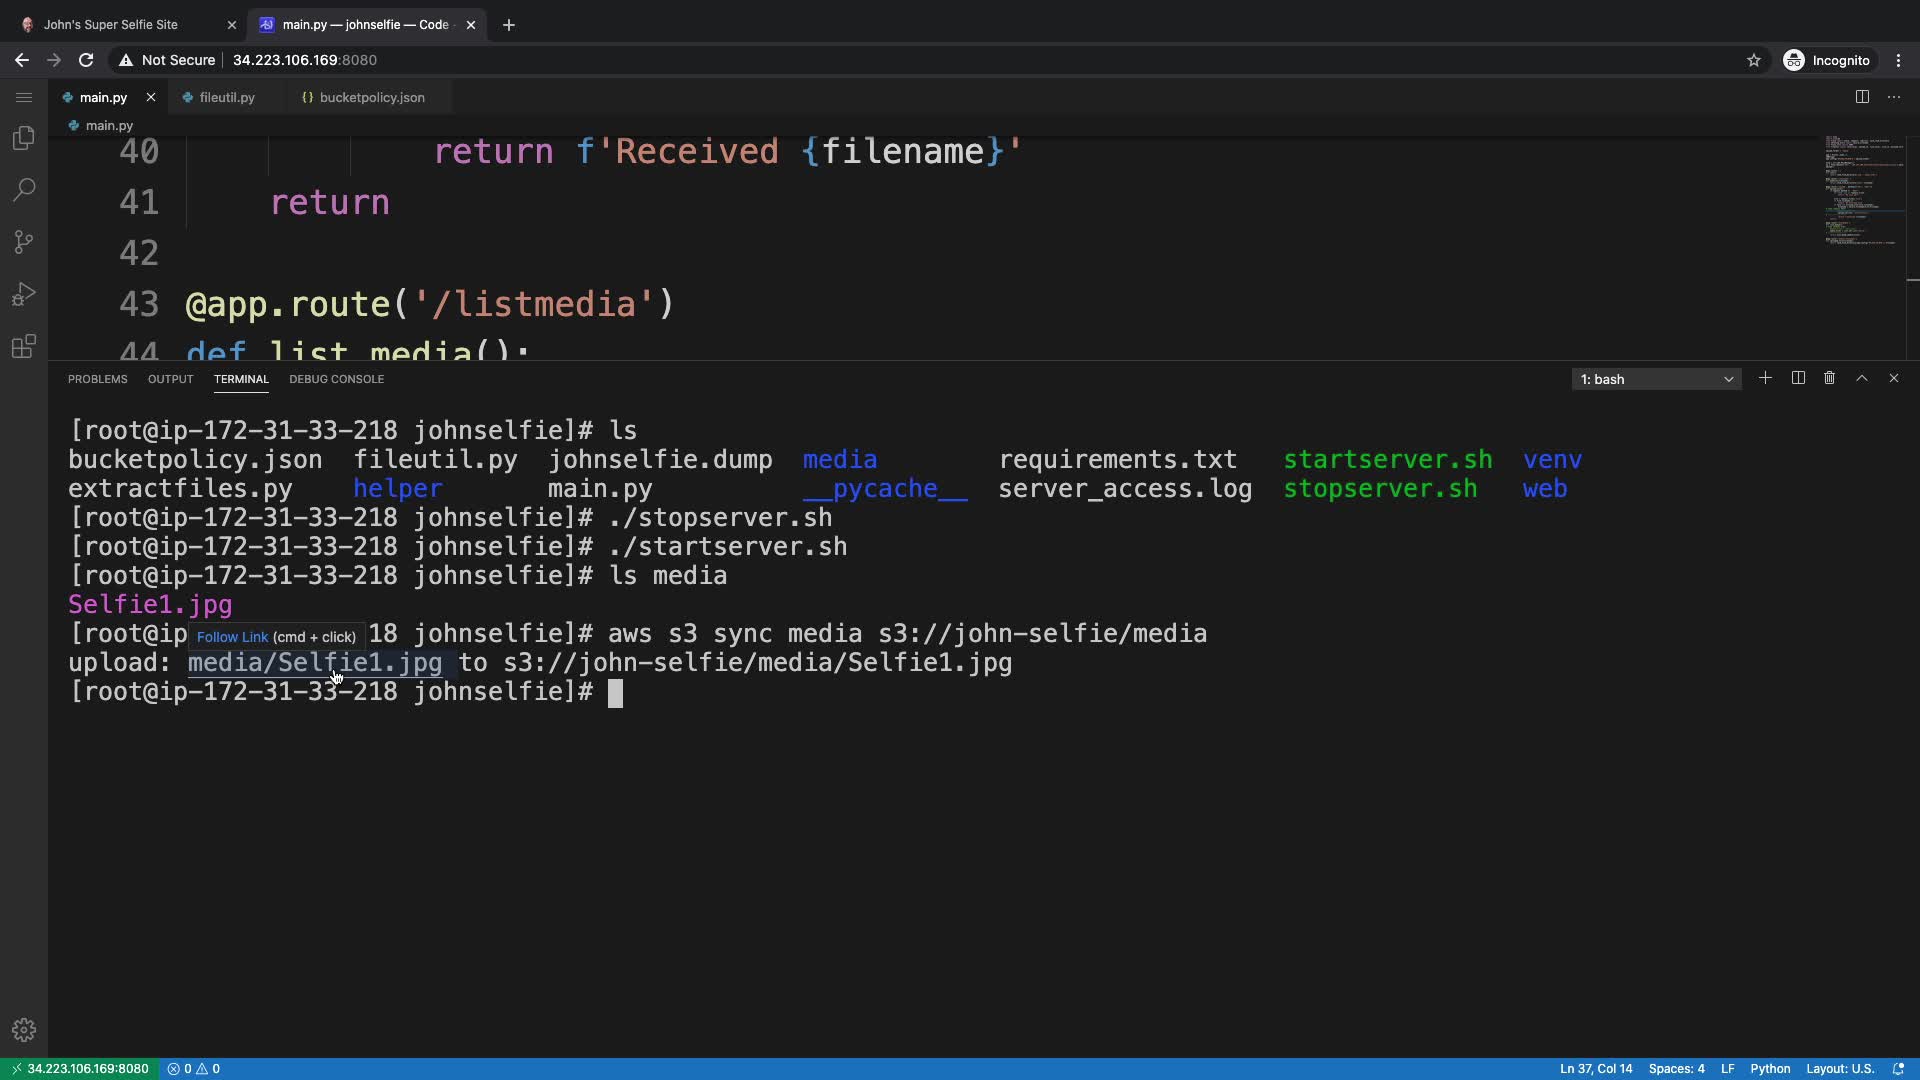Create a new terminal with plus icon
The height and width of the screenshot is (1080, 1920).
coord(1765,378)
